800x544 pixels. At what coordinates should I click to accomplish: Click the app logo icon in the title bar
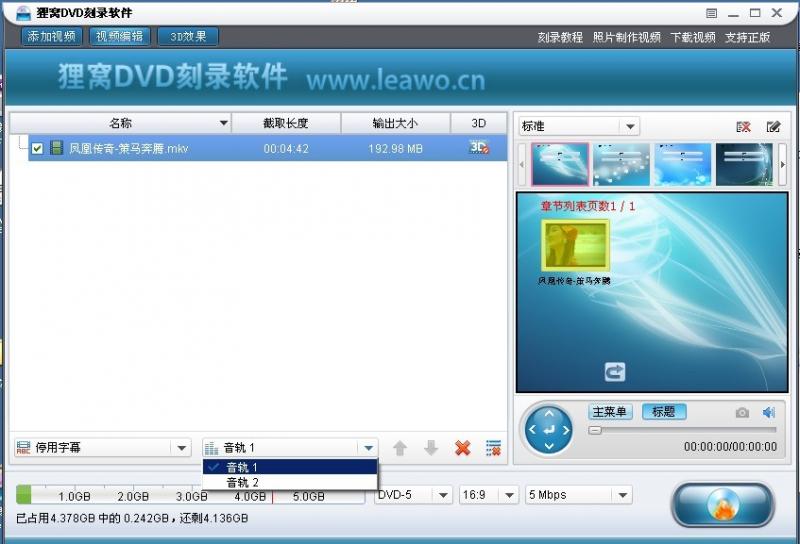(23, 13)
